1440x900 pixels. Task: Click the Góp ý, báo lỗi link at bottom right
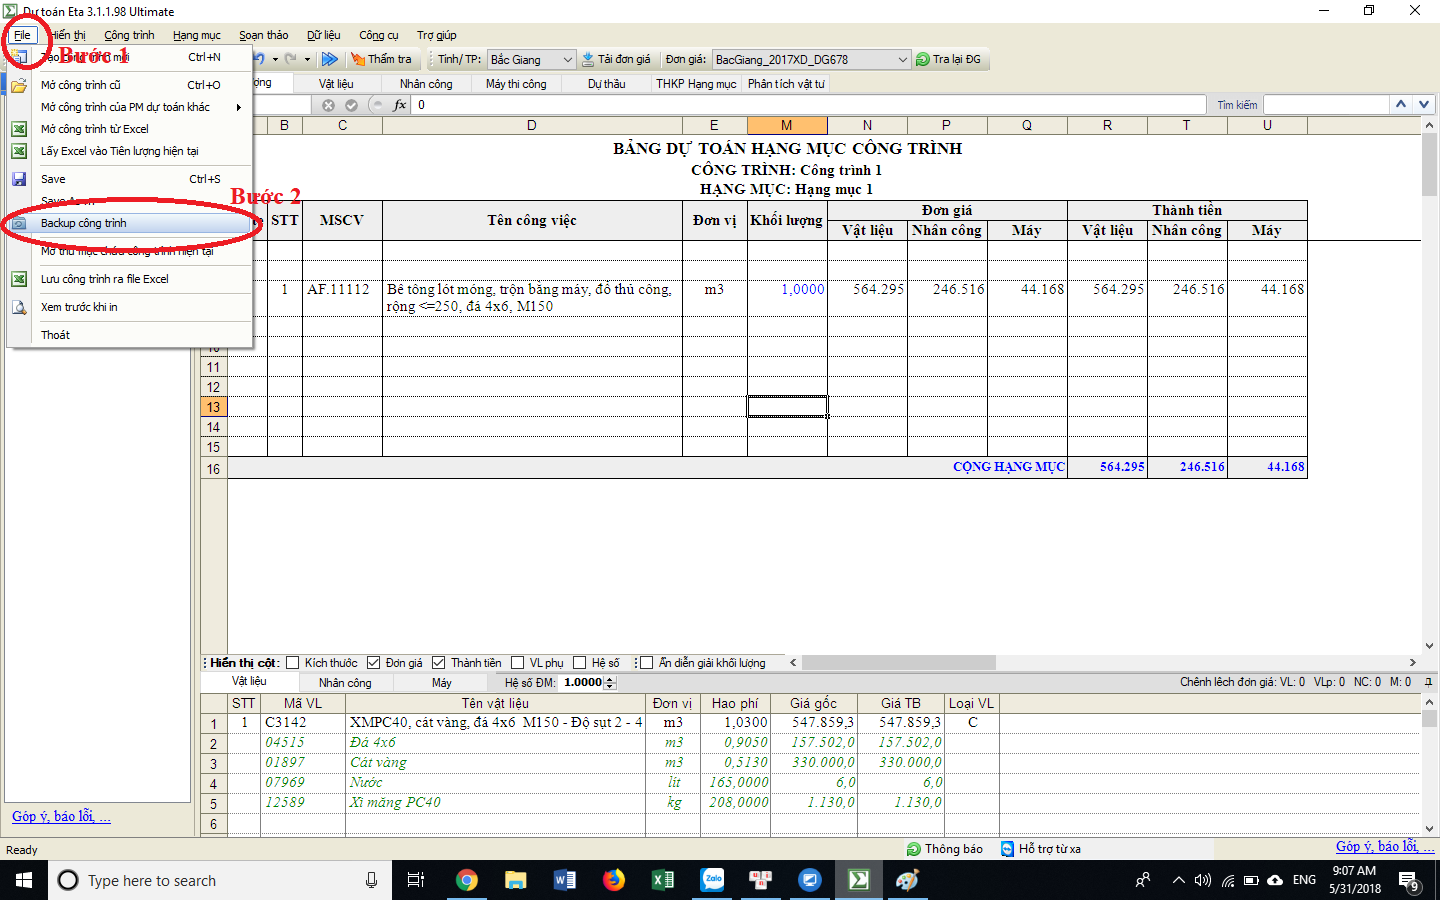pos(1377,846)
